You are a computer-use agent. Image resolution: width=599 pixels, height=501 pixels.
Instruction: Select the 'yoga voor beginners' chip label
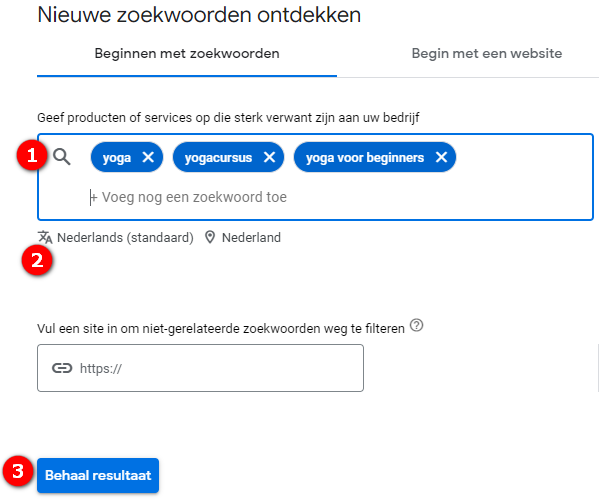point(365,157)
